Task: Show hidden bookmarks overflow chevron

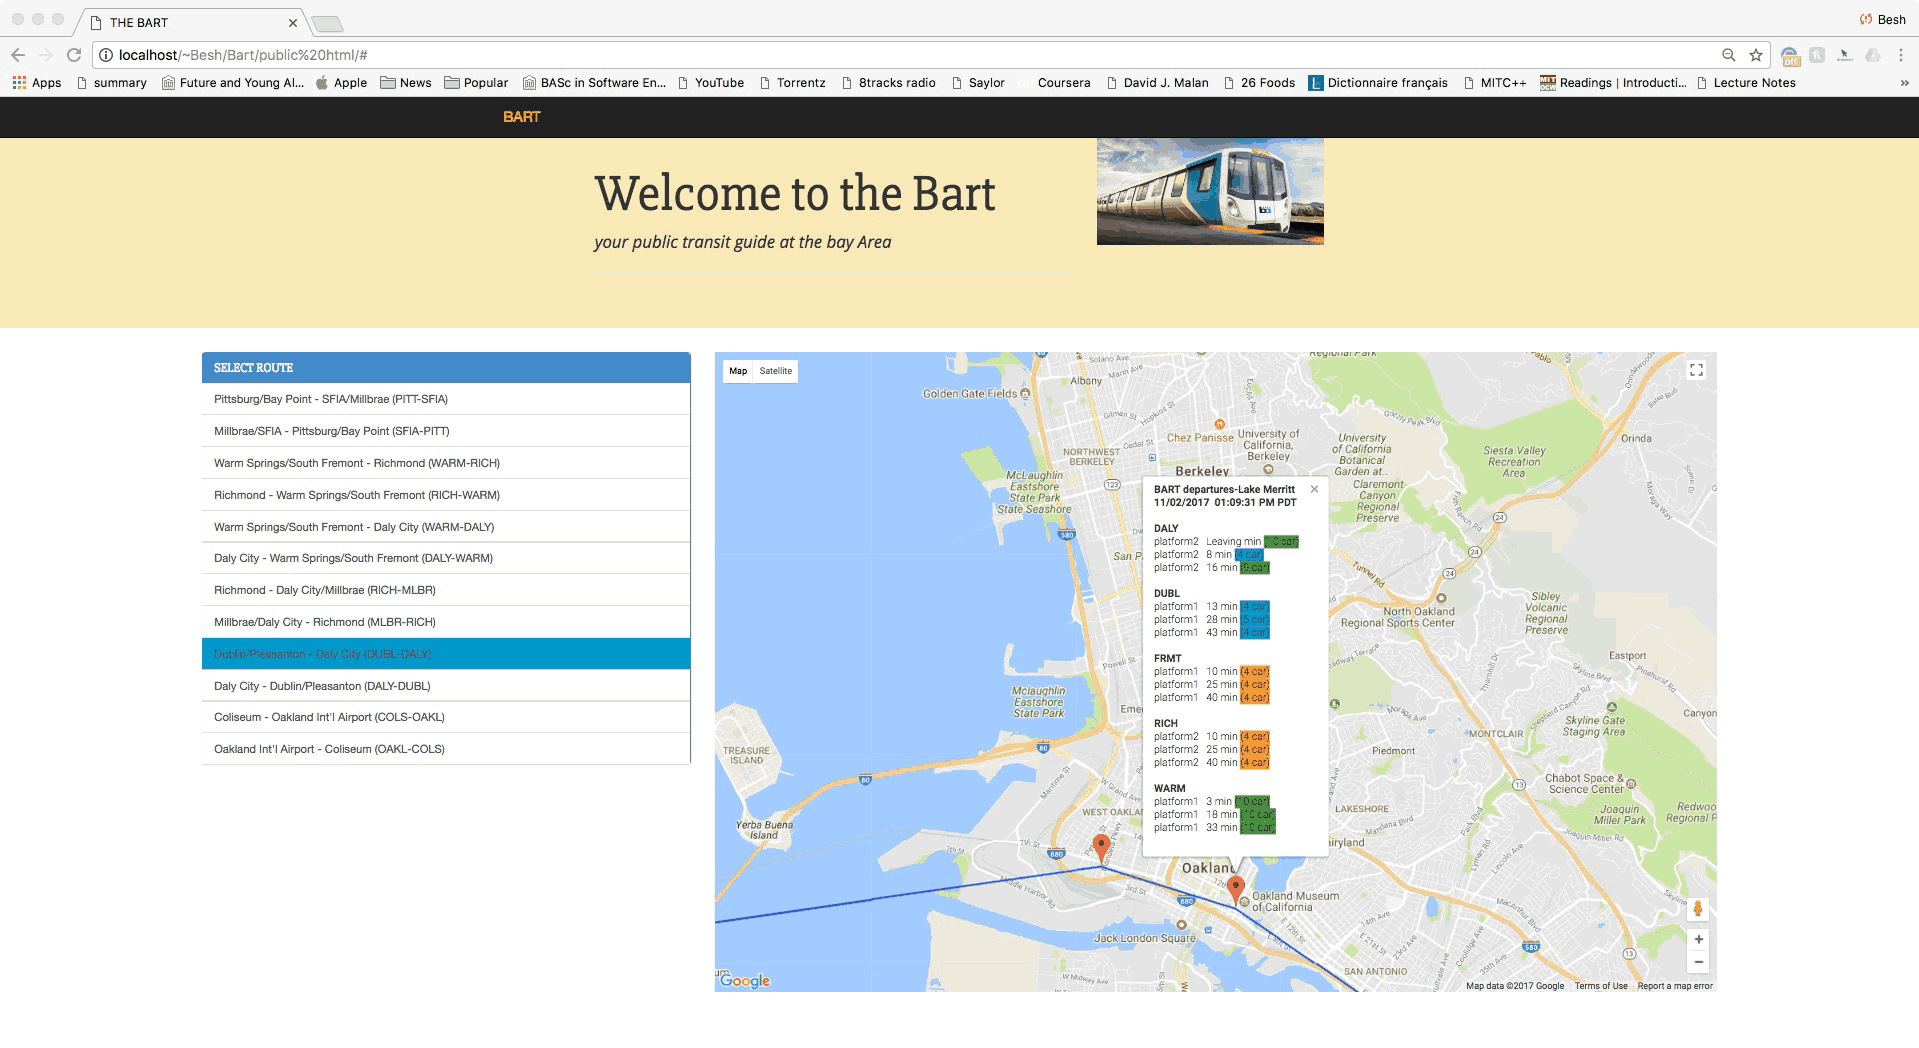Action: pos(1904,83)
